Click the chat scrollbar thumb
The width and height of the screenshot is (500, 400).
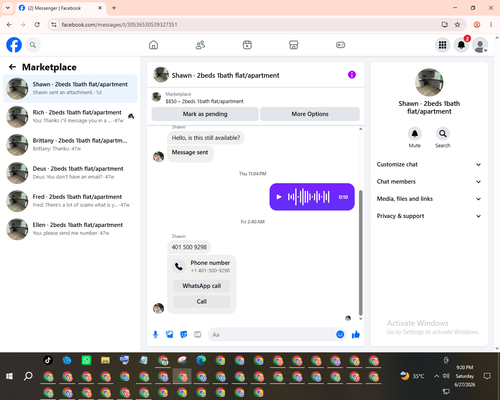tap(360, 252)
